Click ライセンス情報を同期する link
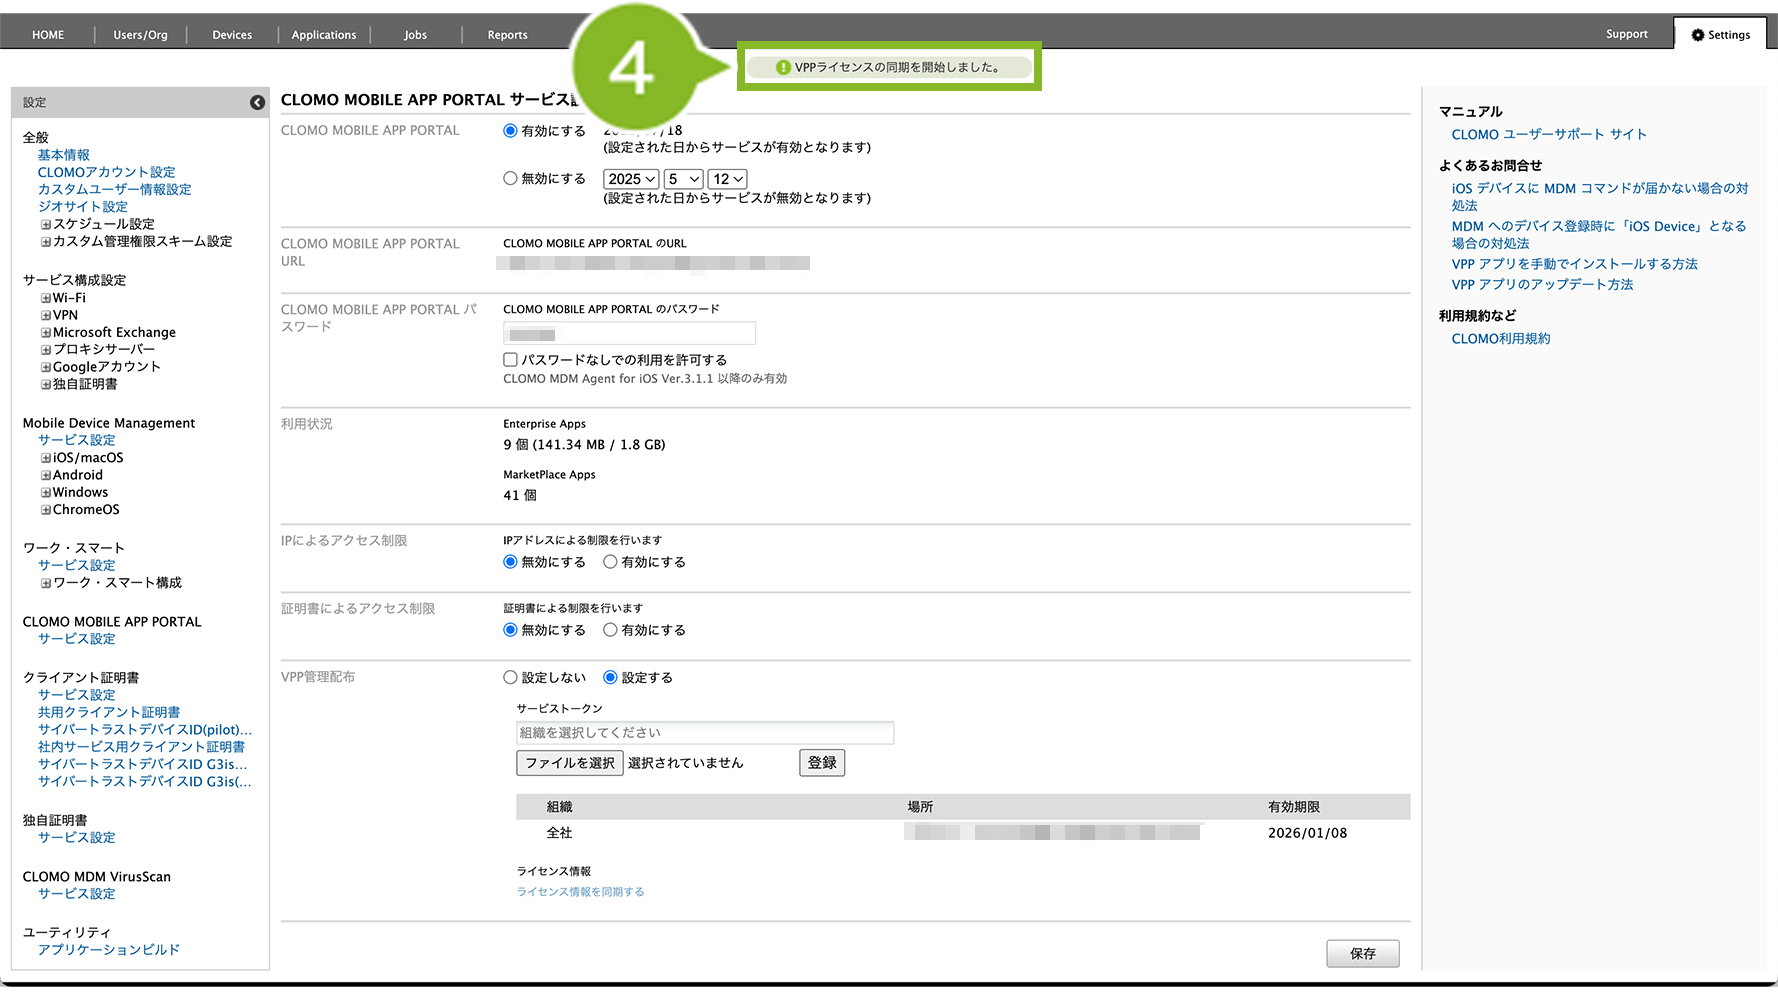 580,892
